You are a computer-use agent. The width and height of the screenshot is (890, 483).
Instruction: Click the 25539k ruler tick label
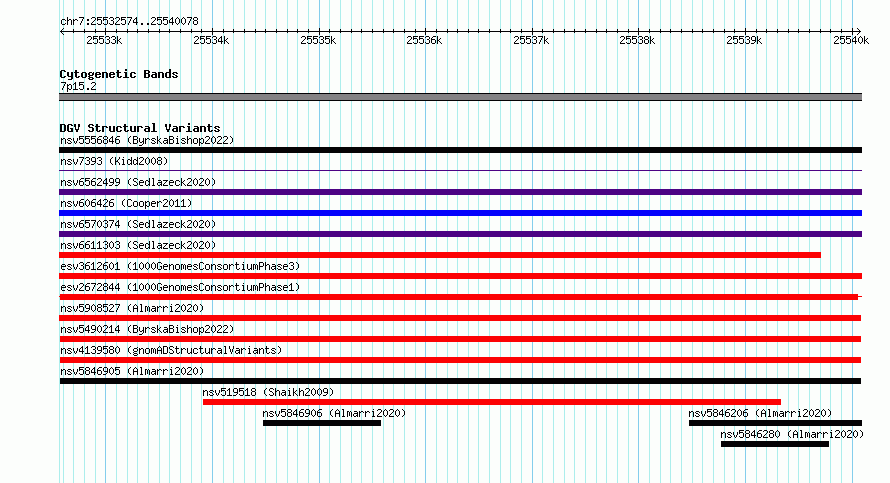(744, 40)
